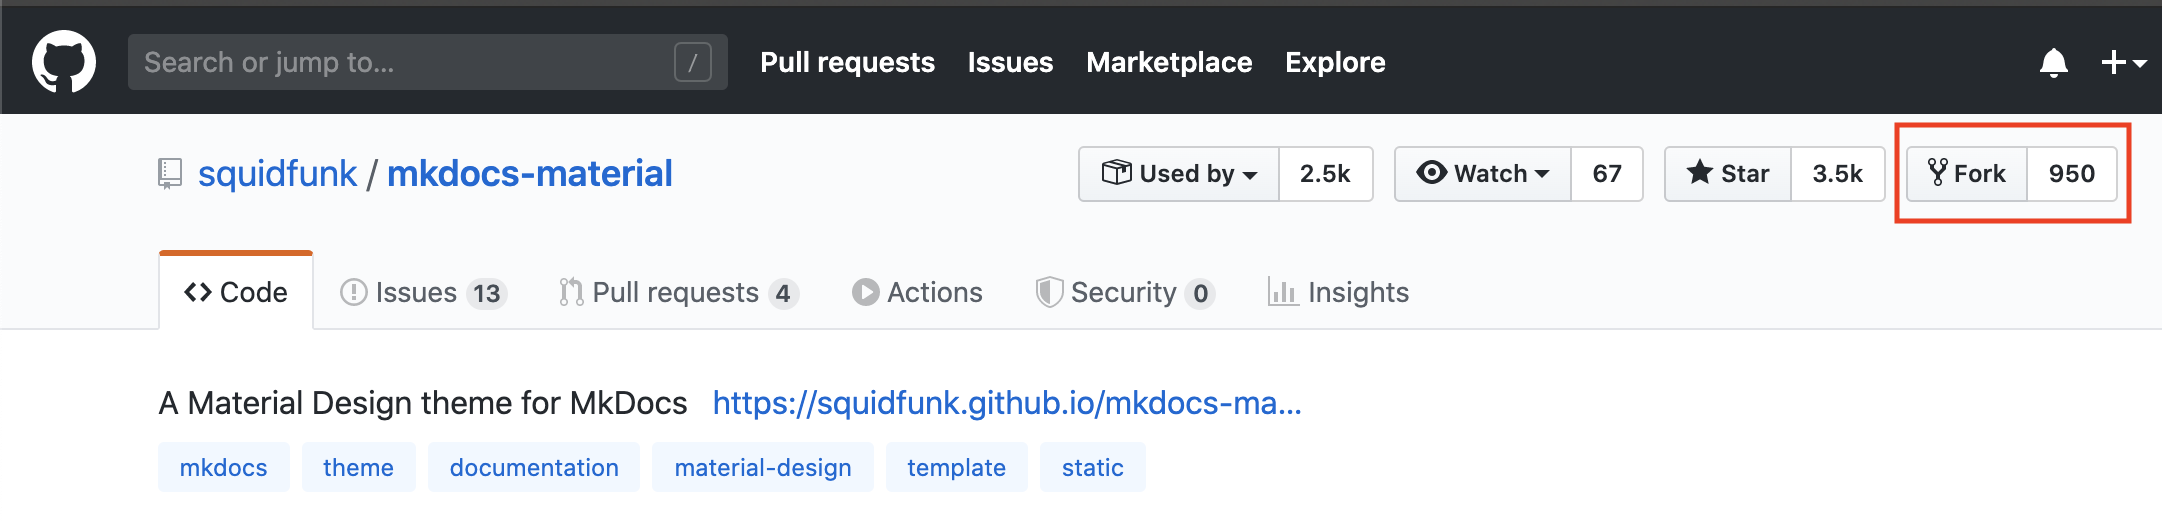The image size is (2162, 522).
Task: Click the Security count badge 0
Action: [1200, 293]
